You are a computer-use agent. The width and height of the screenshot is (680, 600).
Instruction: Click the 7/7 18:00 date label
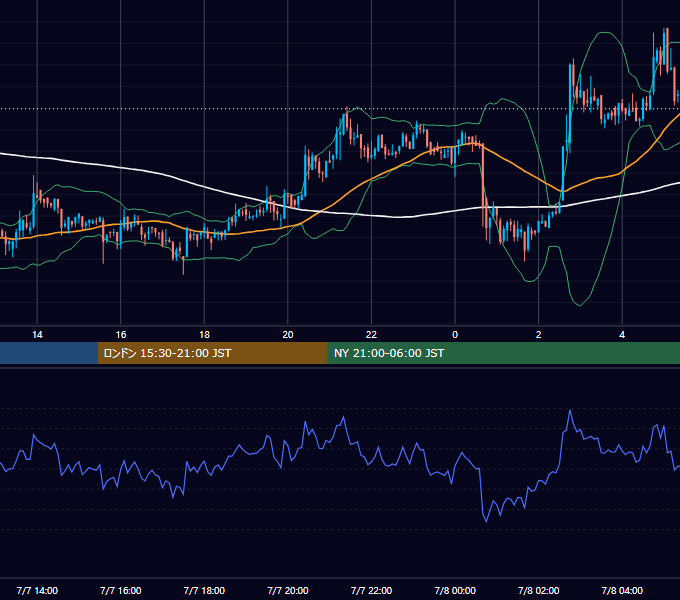click(204, 590)
